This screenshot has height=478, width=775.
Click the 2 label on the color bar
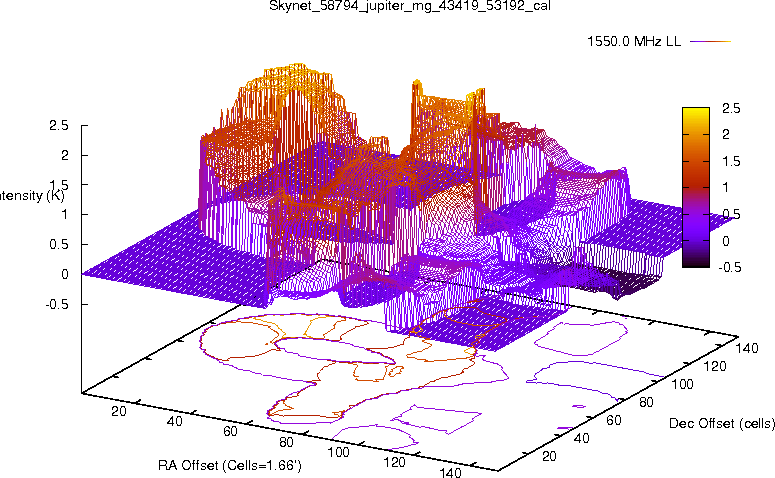pyautogui.click(x=726, y=134)
